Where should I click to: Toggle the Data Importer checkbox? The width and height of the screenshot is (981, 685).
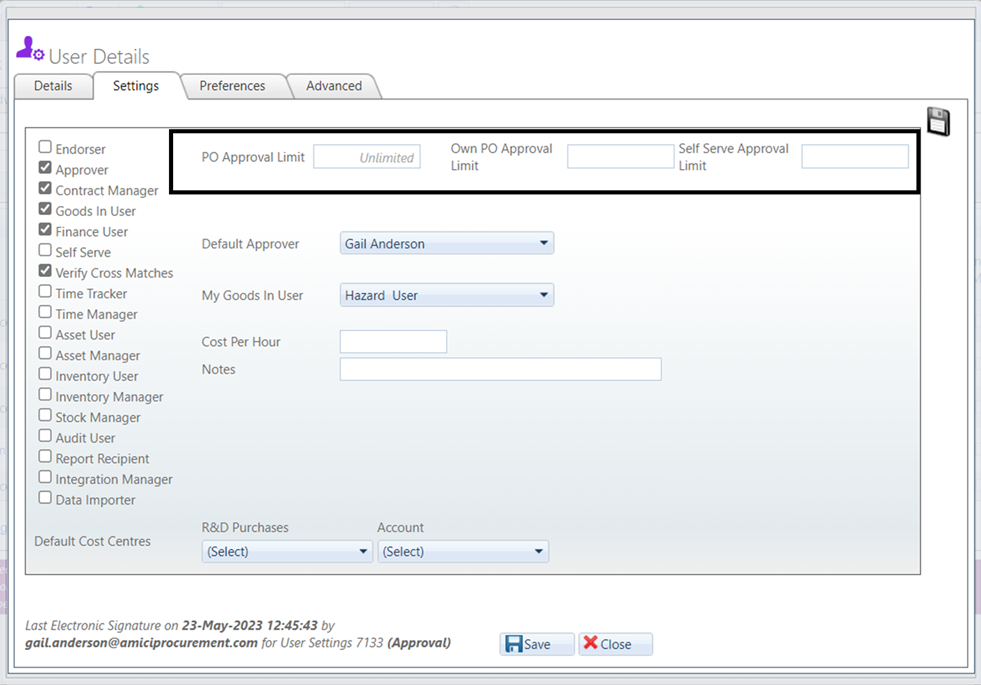point(44,498)
